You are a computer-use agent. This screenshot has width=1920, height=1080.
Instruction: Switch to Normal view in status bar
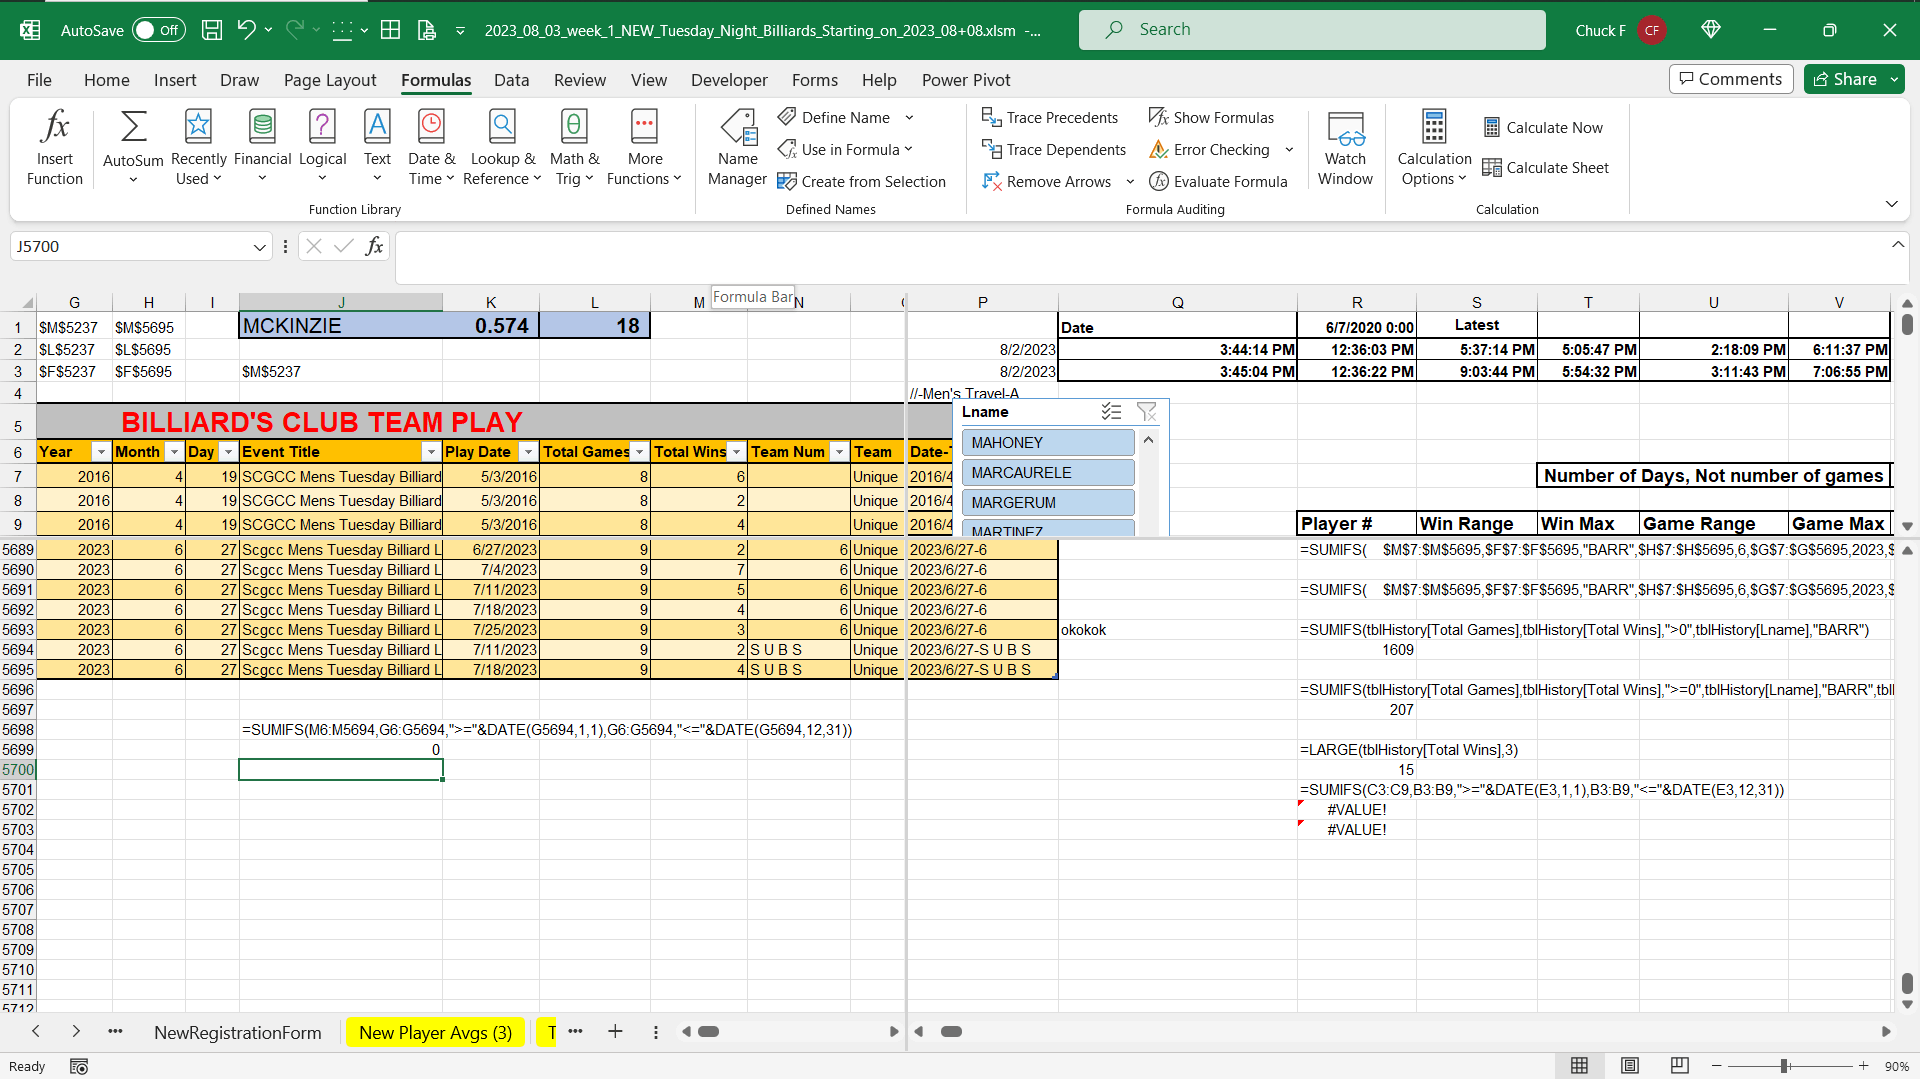coord(1580,1066)
